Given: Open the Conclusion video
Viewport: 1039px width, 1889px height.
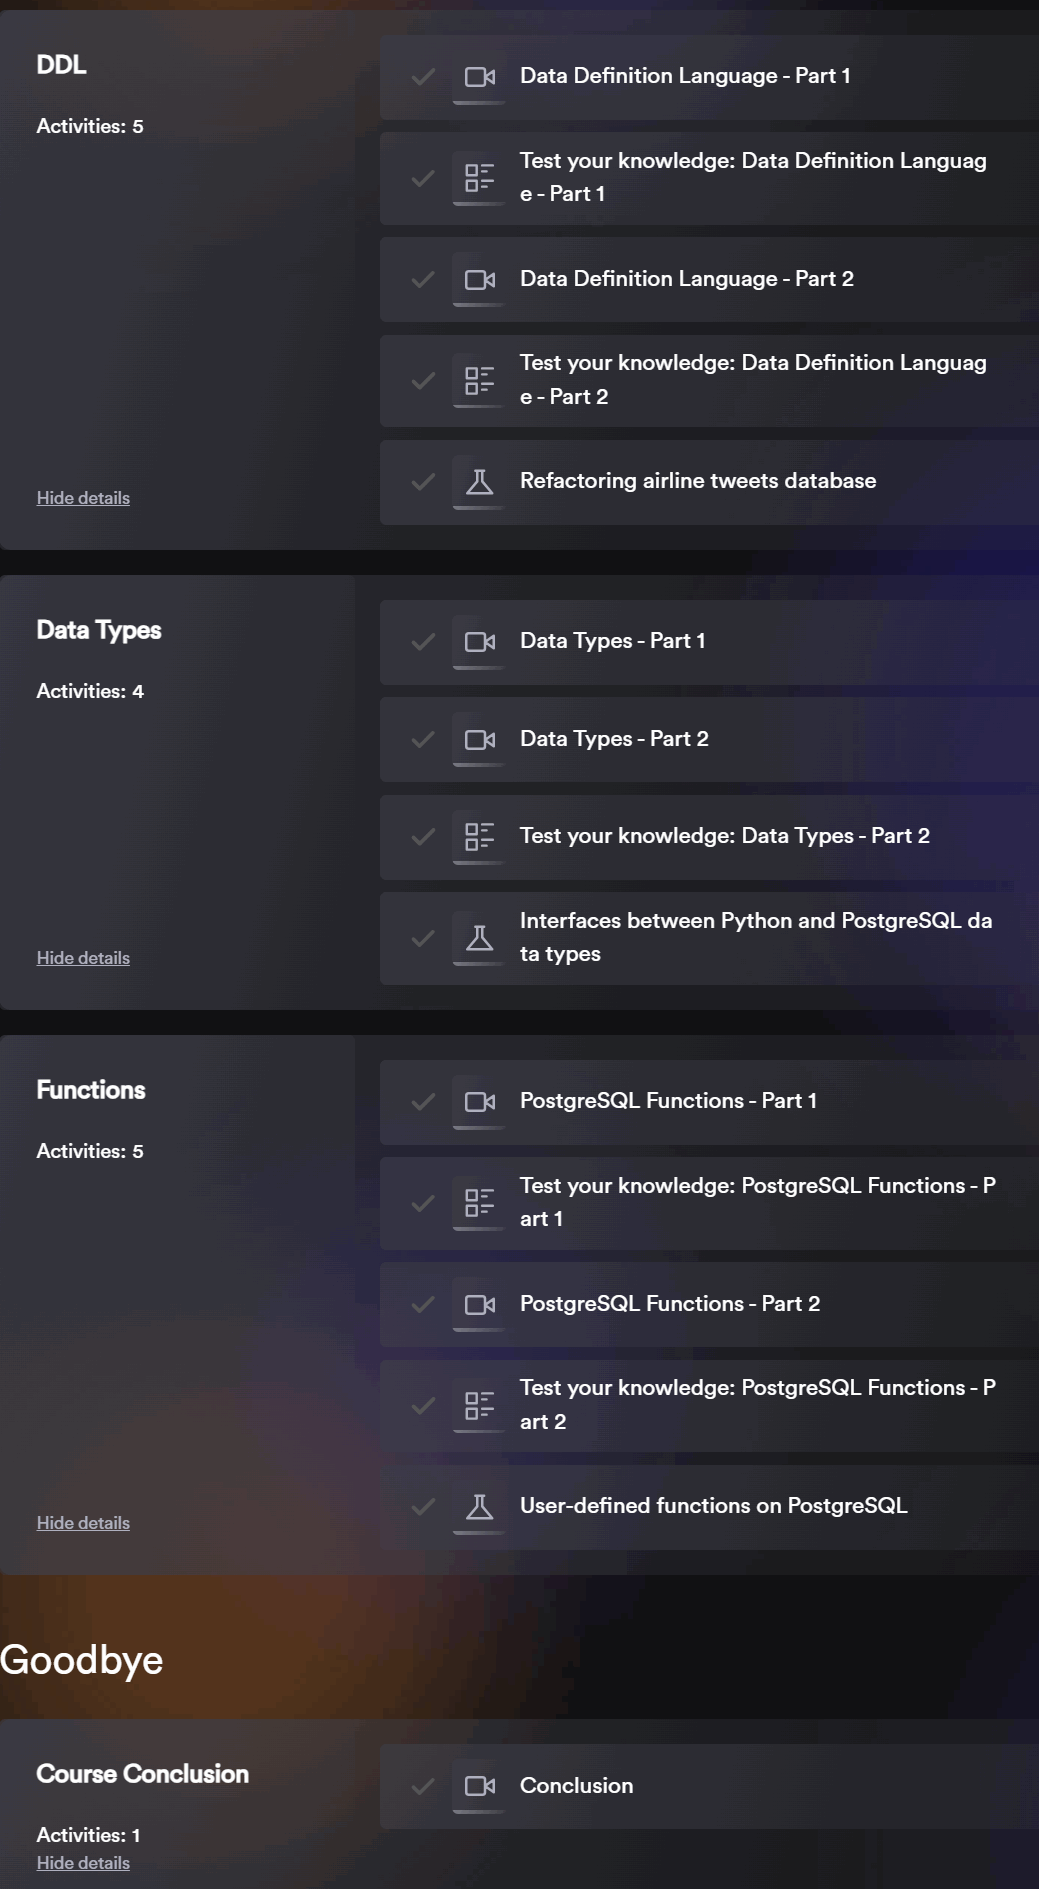Looking at the screenshot, I should click(709, 1786).
